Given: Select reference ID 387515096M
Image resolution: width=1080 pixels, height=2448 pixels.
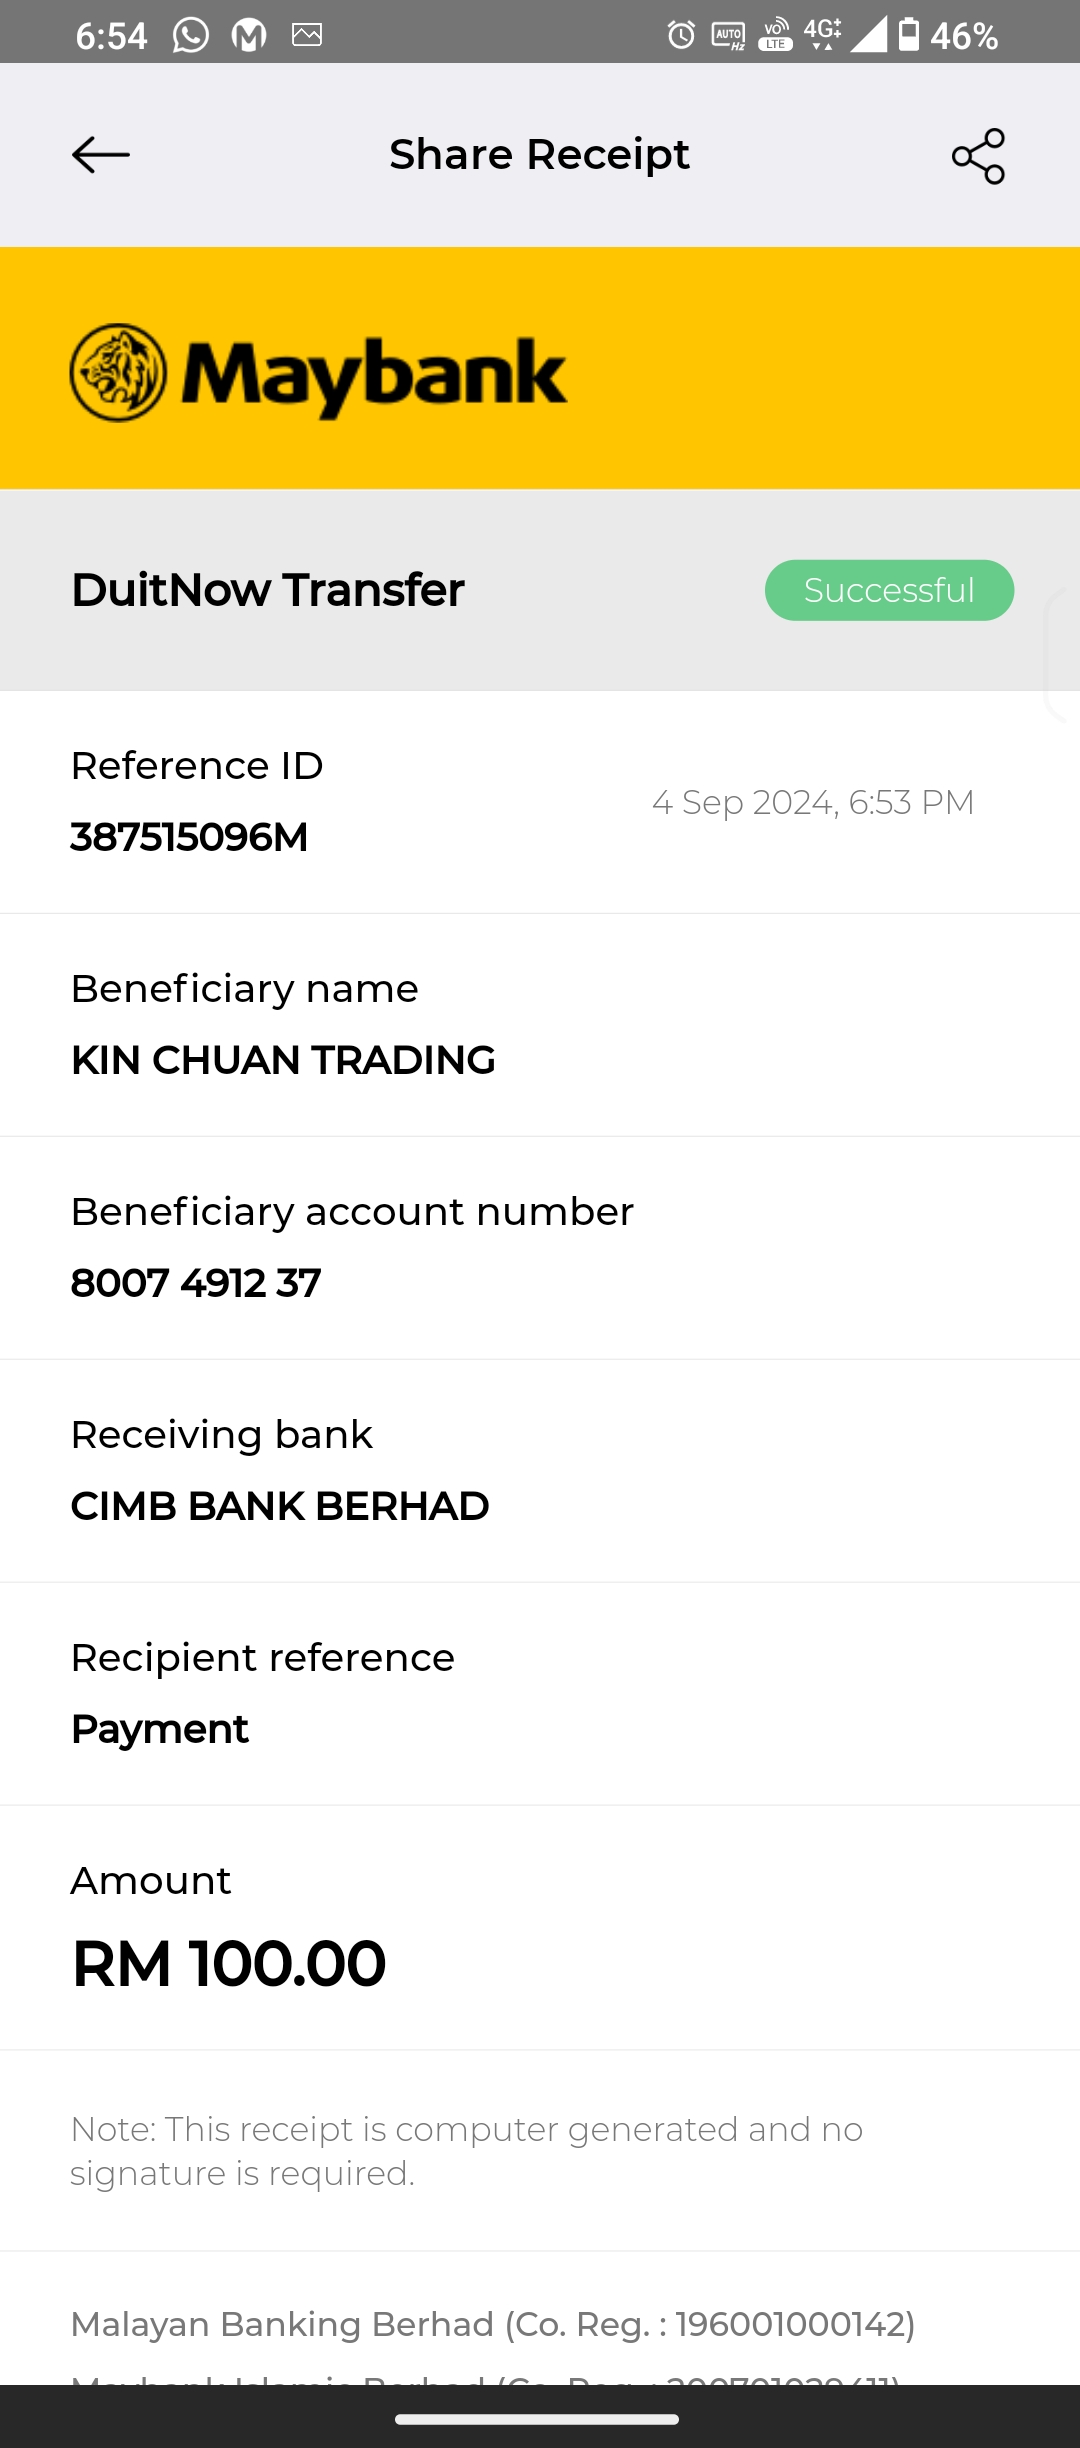Looking at the screenshot, I should click(189, 837).
